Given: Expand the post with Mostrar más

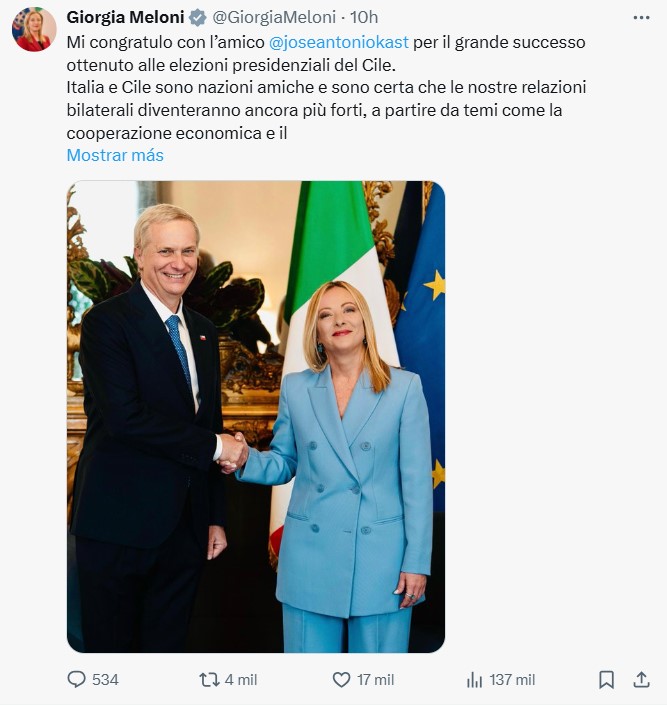Looking at the screenshot, I should coord(115,155).
